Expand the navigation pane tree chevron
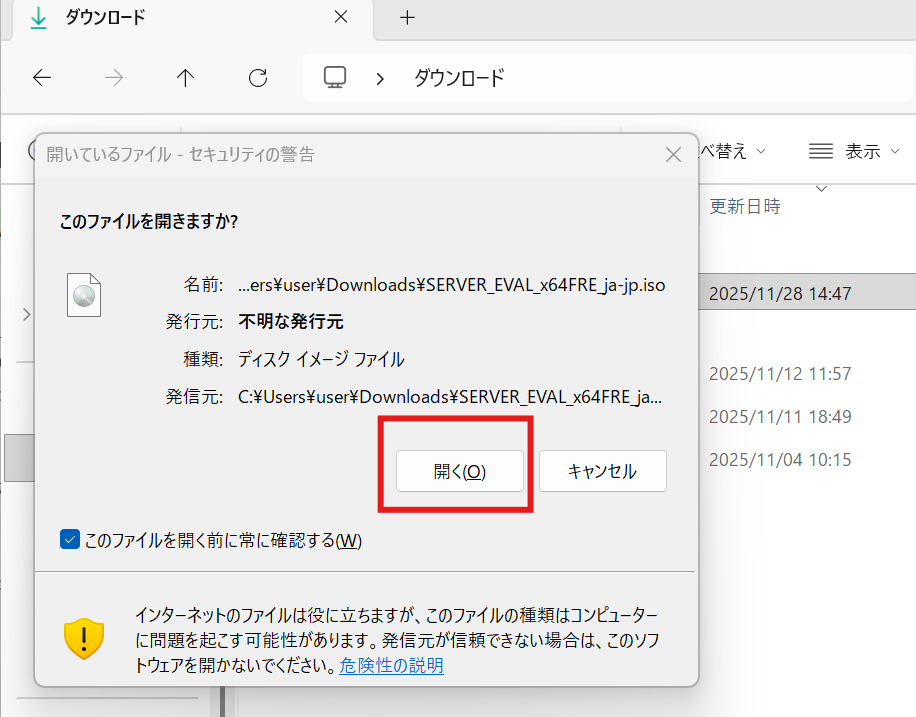The image size is (916, 717). pos(26,315)
